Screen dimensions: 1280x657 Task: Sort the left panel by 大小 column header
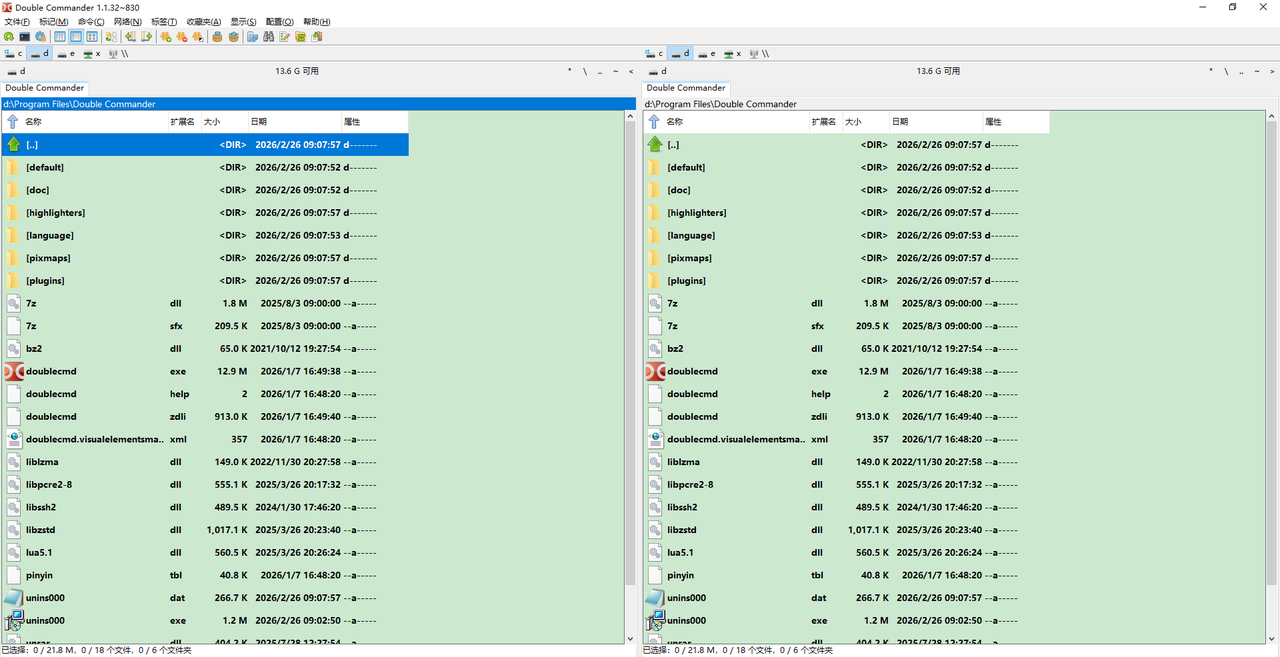coord(211,122)
